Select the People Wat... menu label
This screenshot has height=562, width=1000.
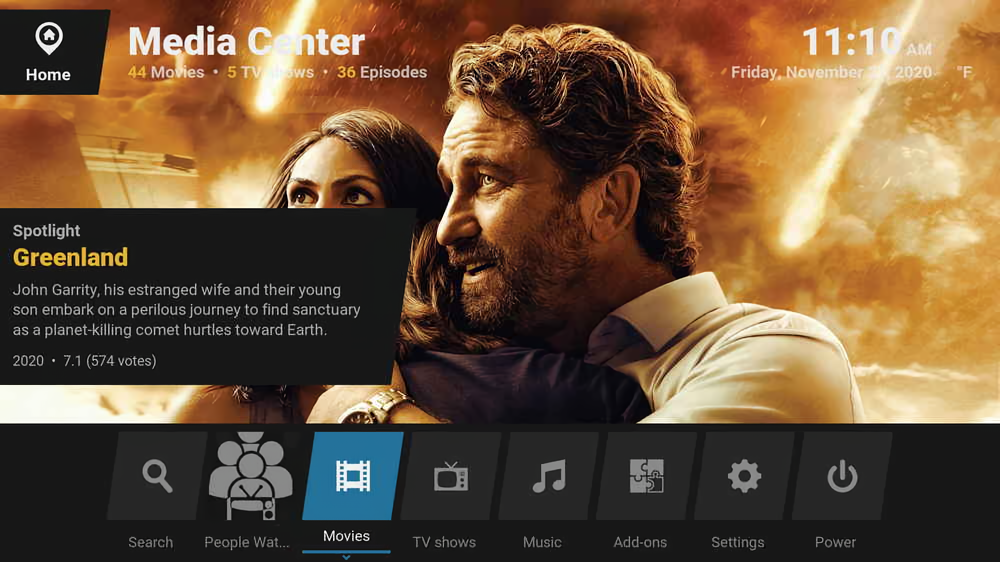click(247, 542)
